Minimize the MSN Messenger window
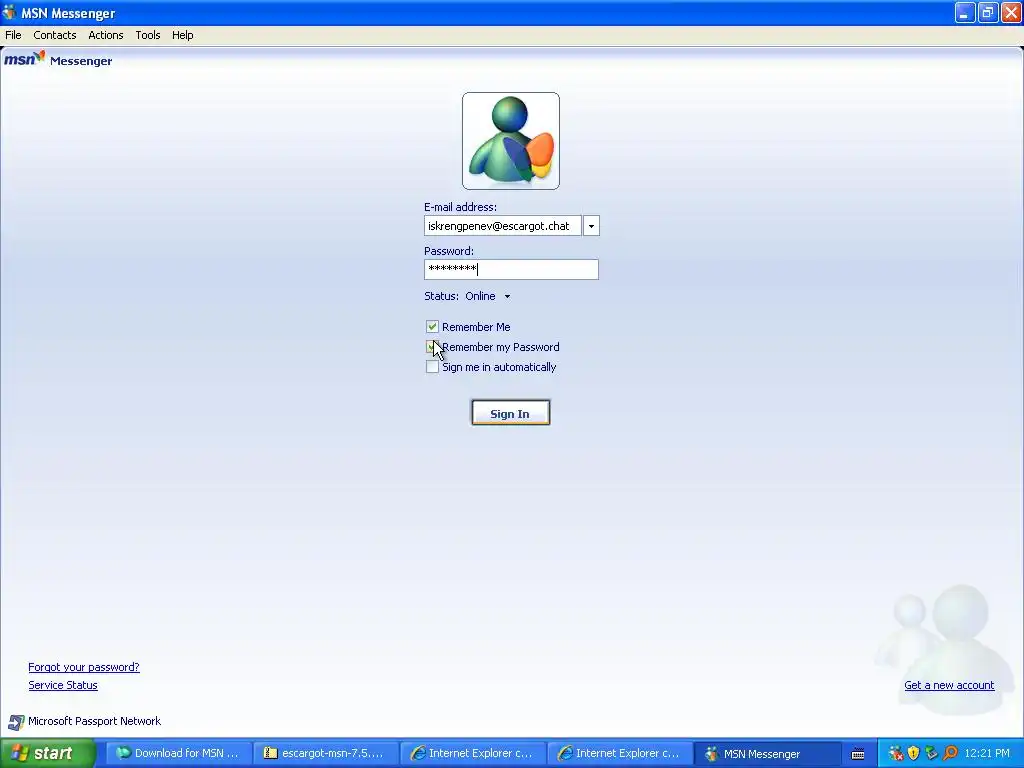 [965, 12]
